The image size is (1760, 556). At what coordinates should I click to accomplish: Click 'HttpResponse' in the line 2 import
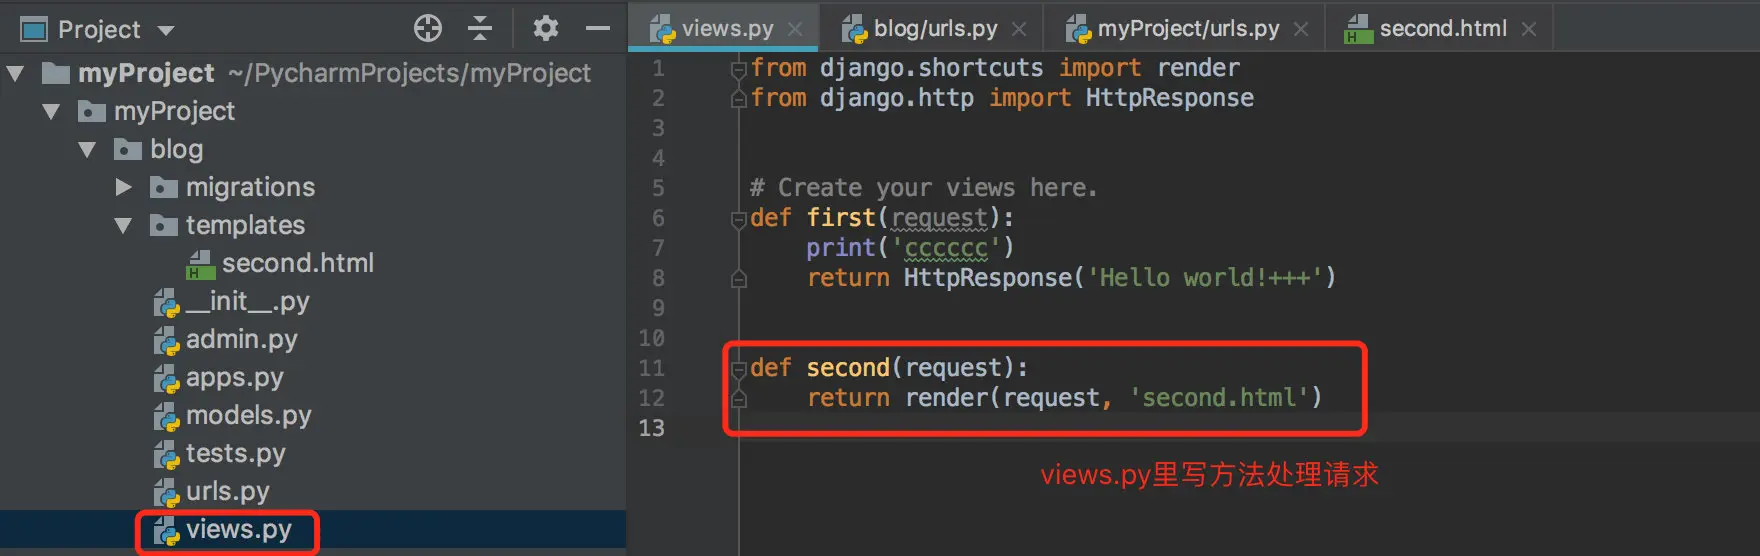click(x=1169, y=98)
